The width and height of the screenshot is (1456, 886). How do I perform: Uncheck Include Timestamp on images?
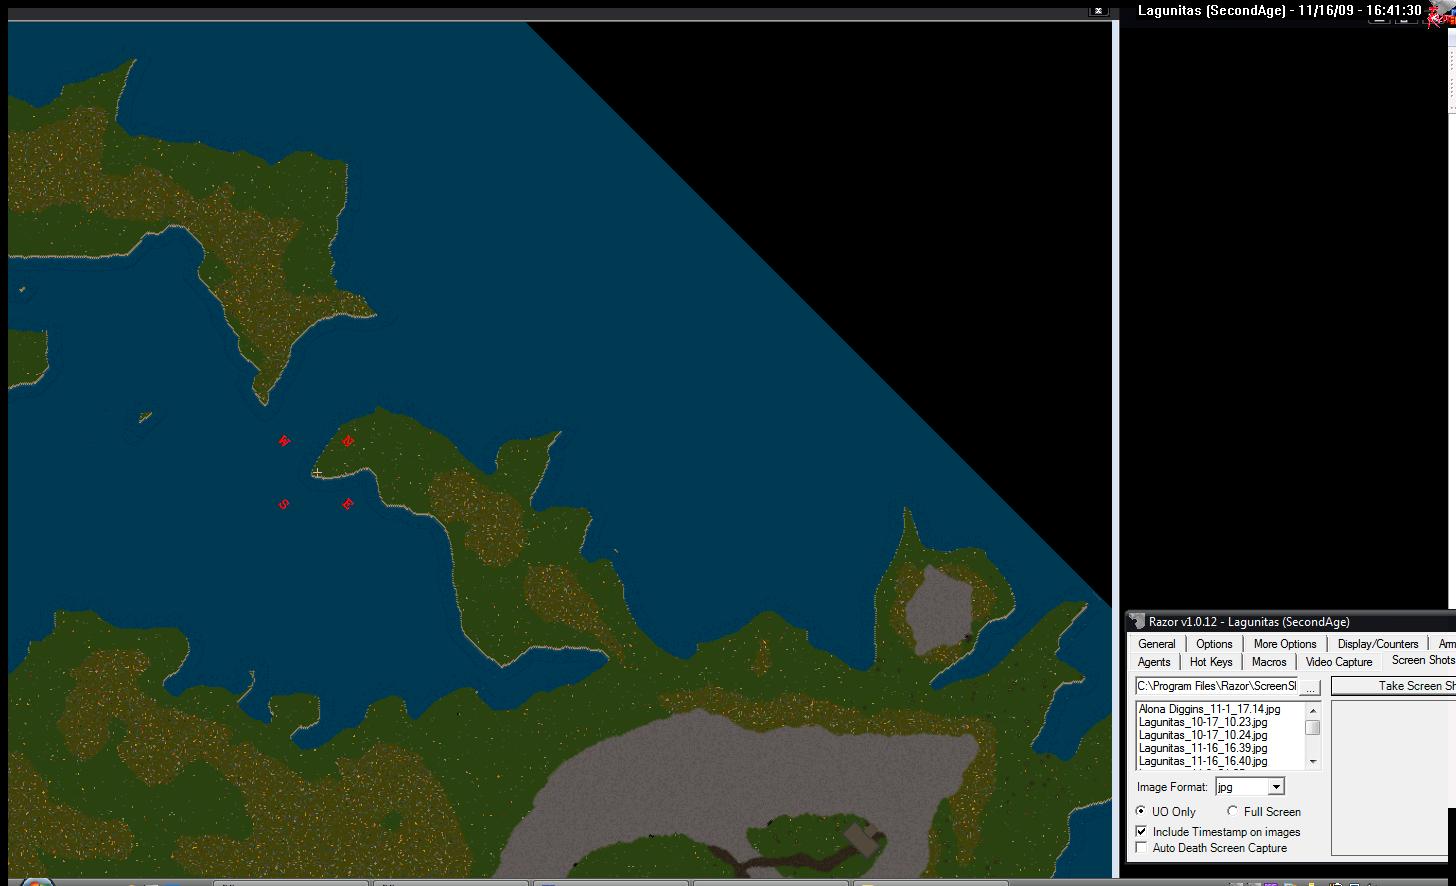[1142, 831]
